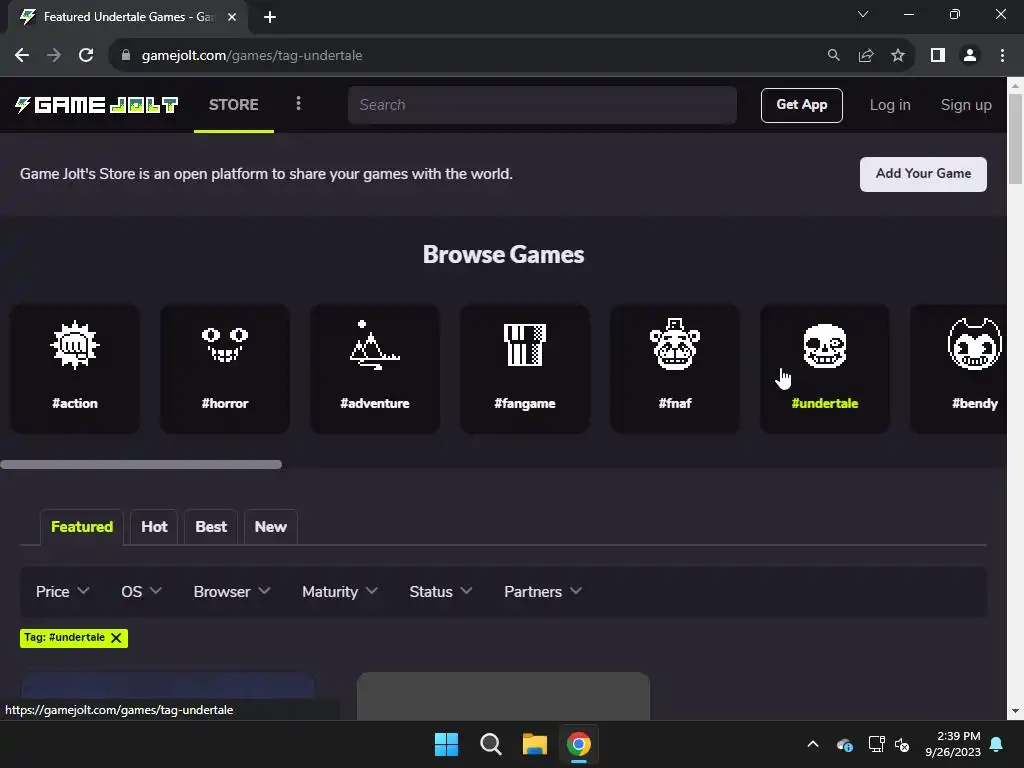Click the Add Your Game button
The width and height of the screenshot is (1024, 768).
(x=923, y=174)
